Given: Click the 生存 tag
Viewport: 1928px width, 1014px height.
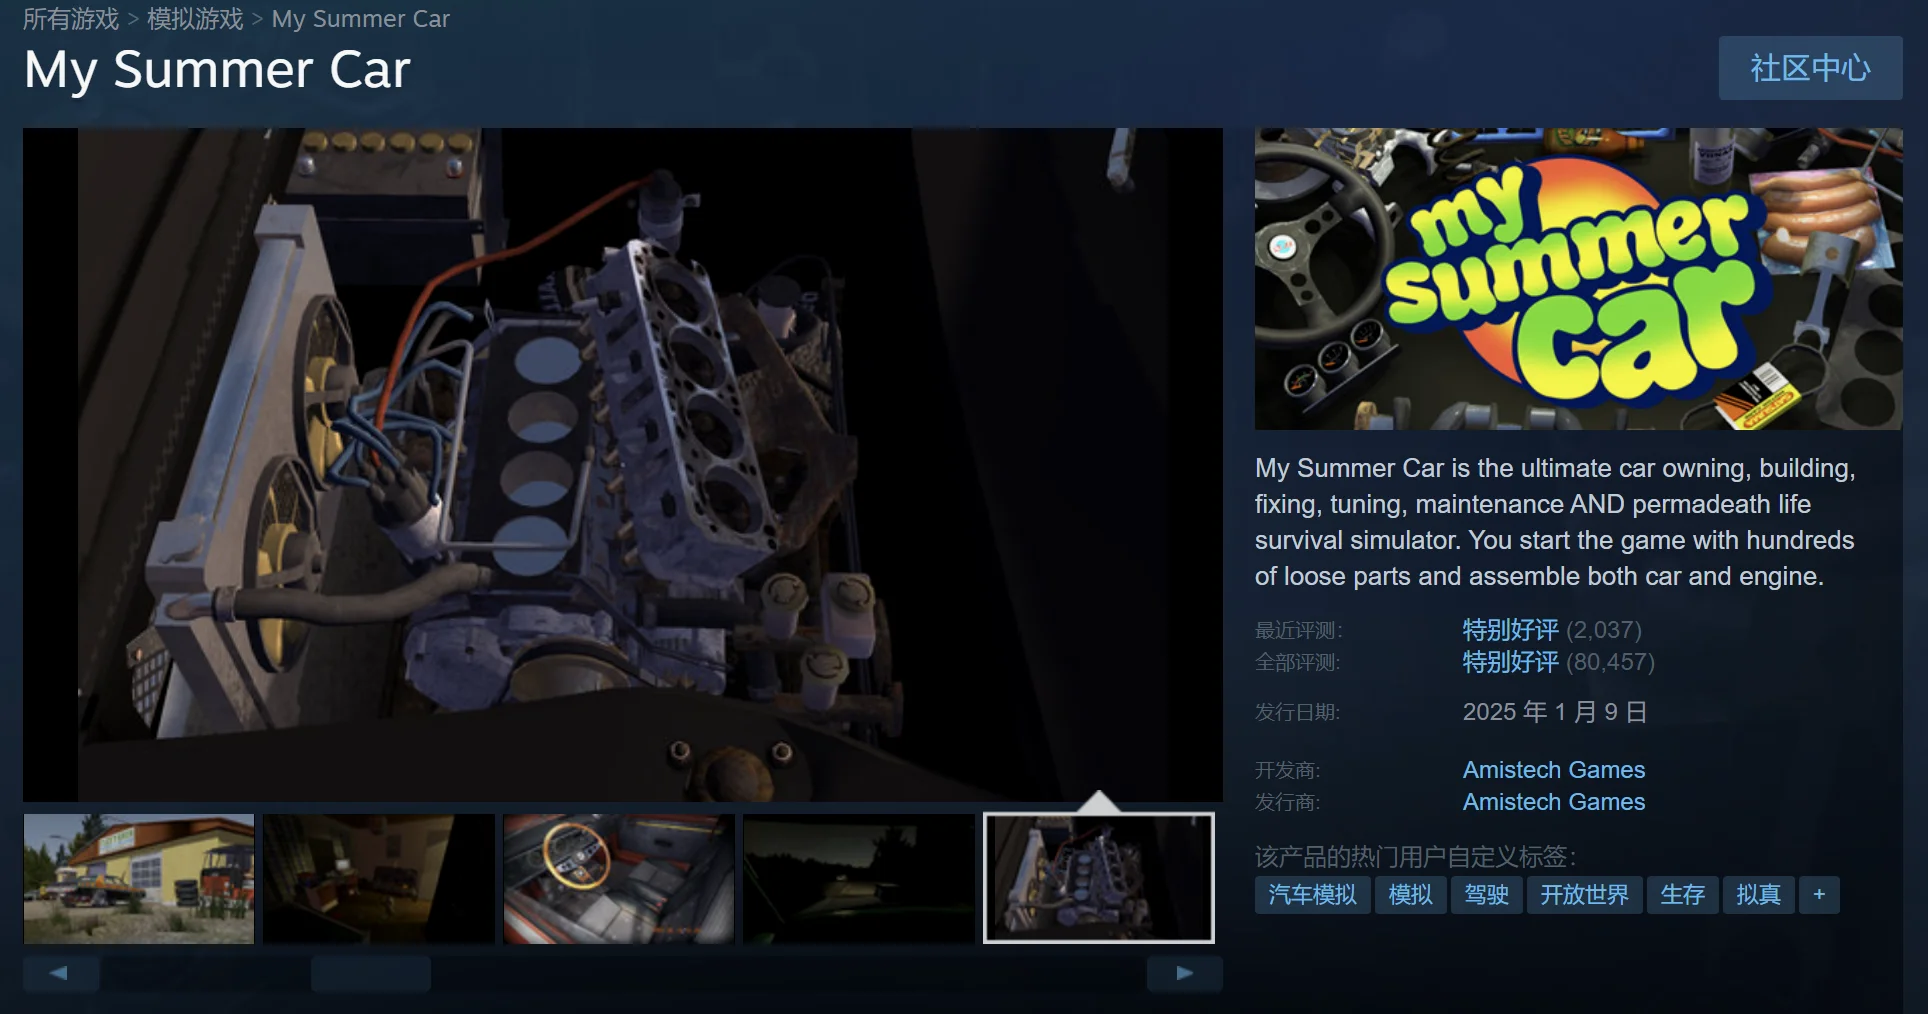Looking at the screenshot, I should (x=1682, y=895).
